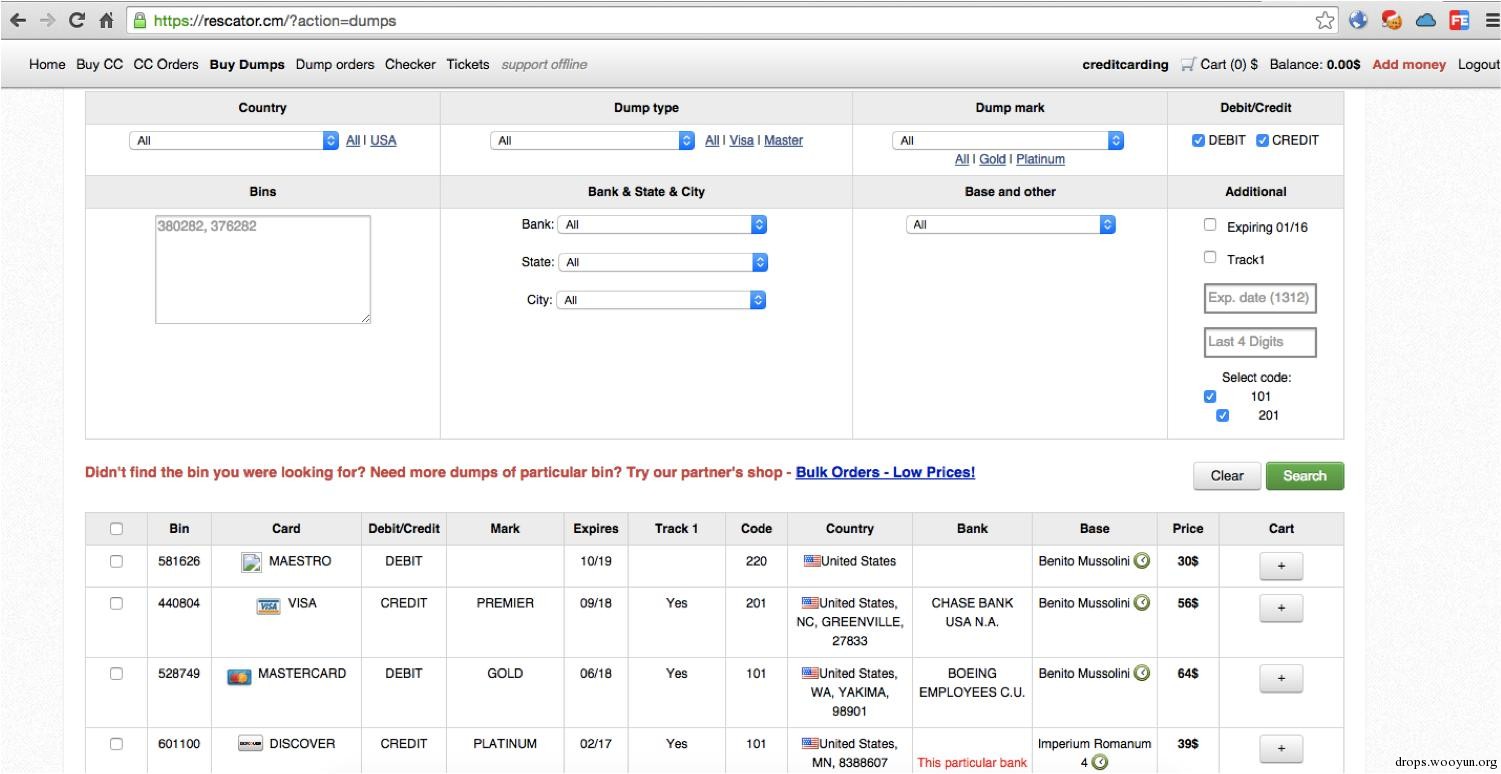Open the Dump mark dropdown
Viewport: 1501px width, 774px height.
click(x=1008, y=141)
